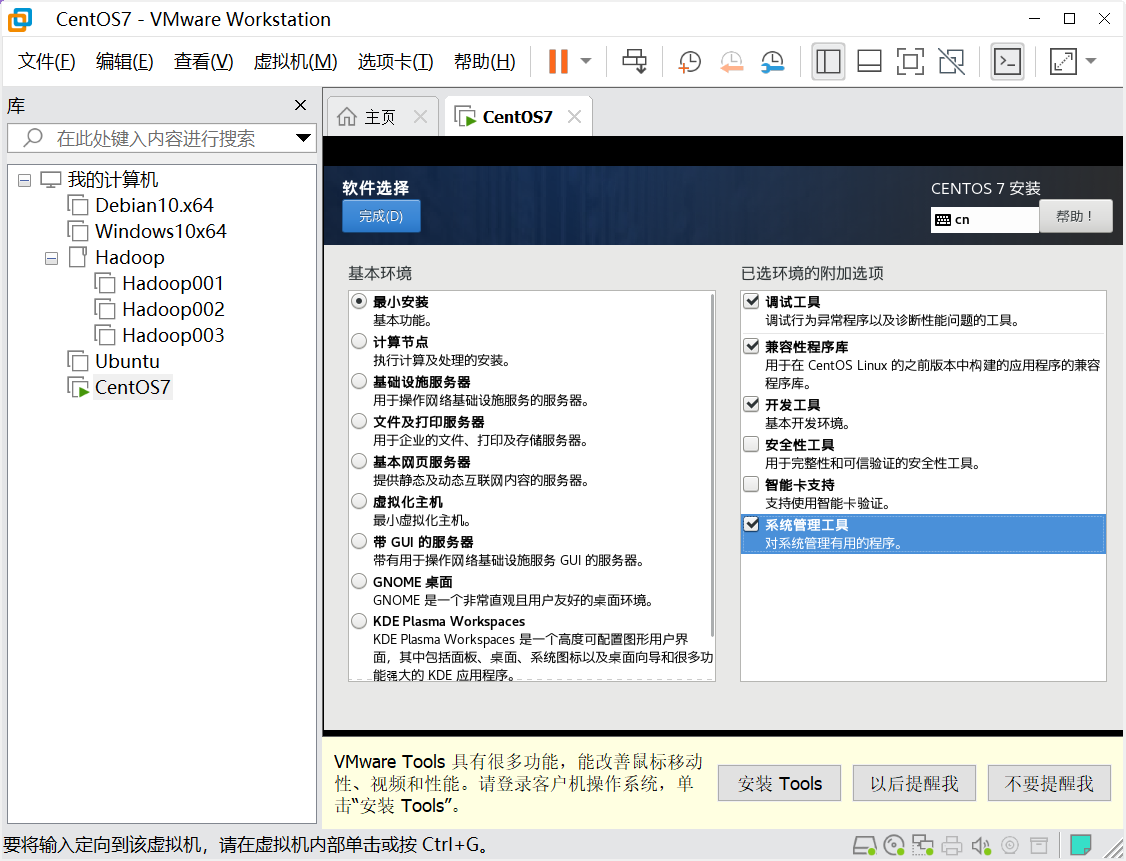Toggle the thumbnail bar view icon
This screenshot has height=861, width=1126.
(x=870, y=61)
